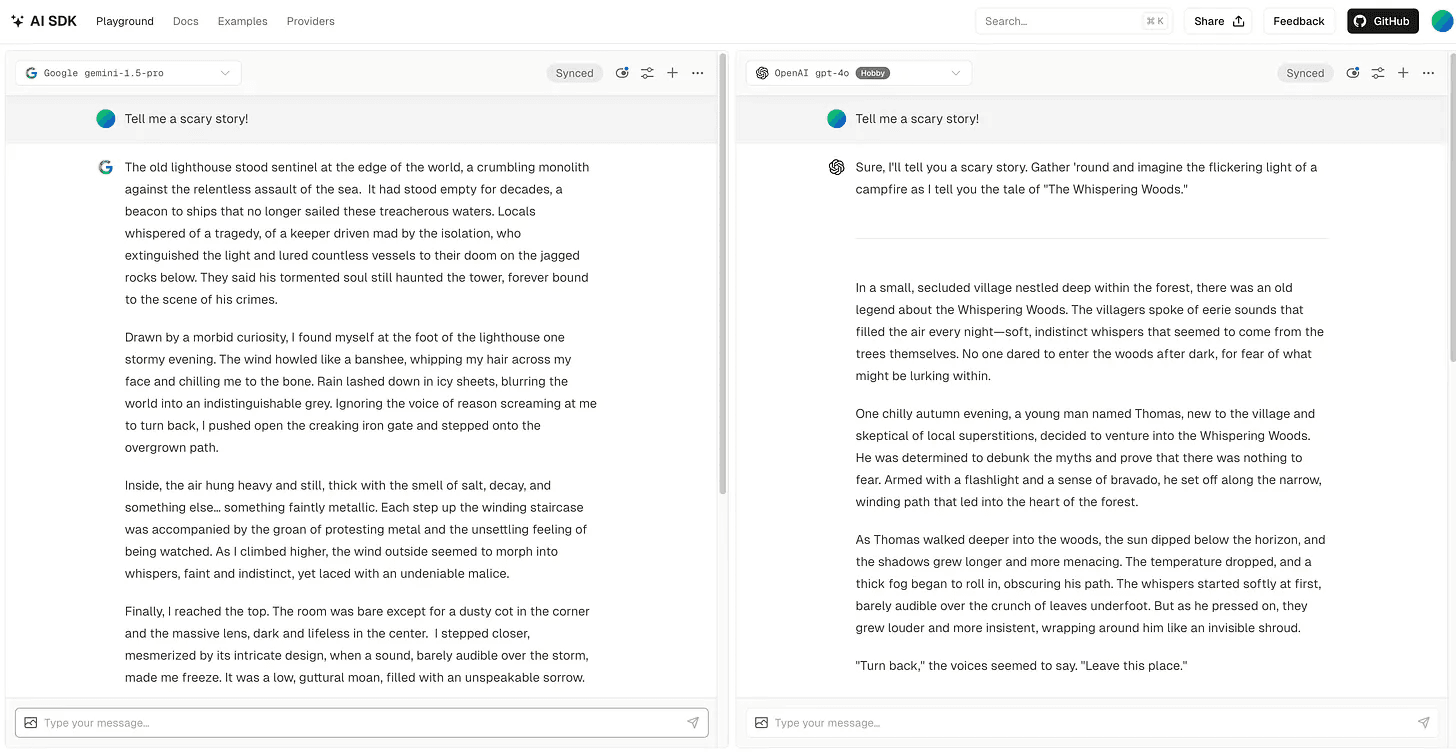Click the eye icon in the gpt-4o panel
The image size is (1456, 754).
tap(1353, 73)
